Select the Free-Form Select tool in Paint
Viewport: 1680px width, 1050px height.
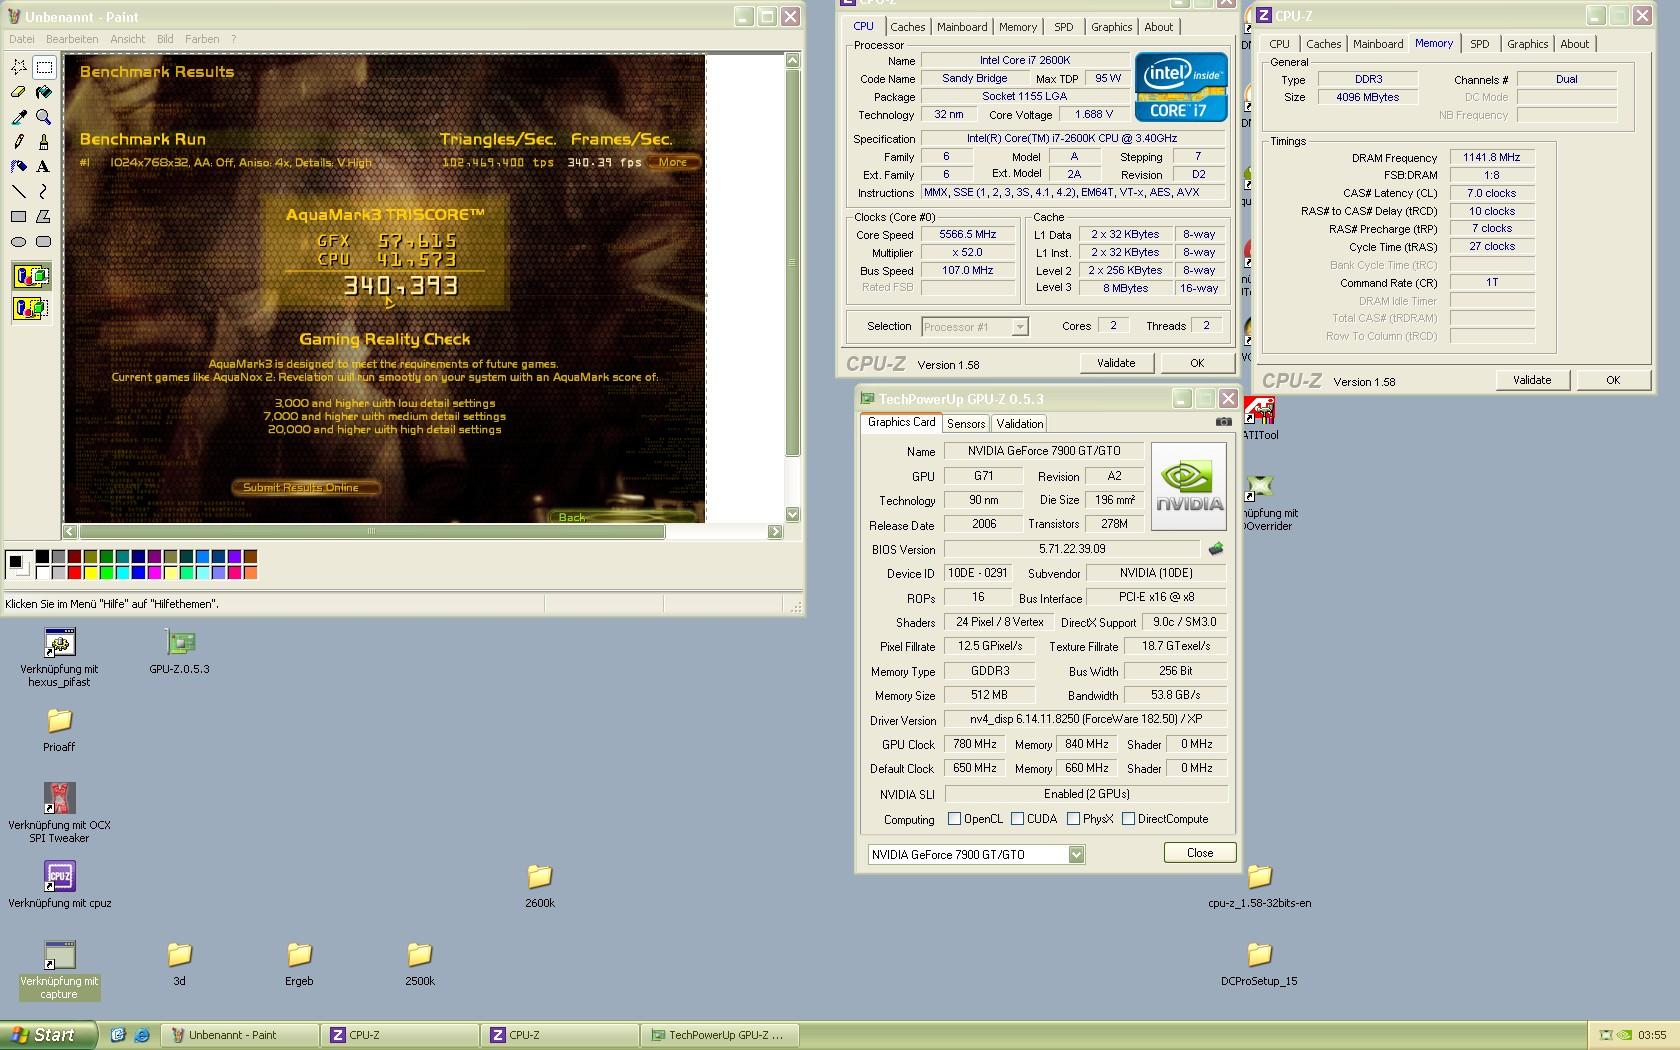pos(19,67)
